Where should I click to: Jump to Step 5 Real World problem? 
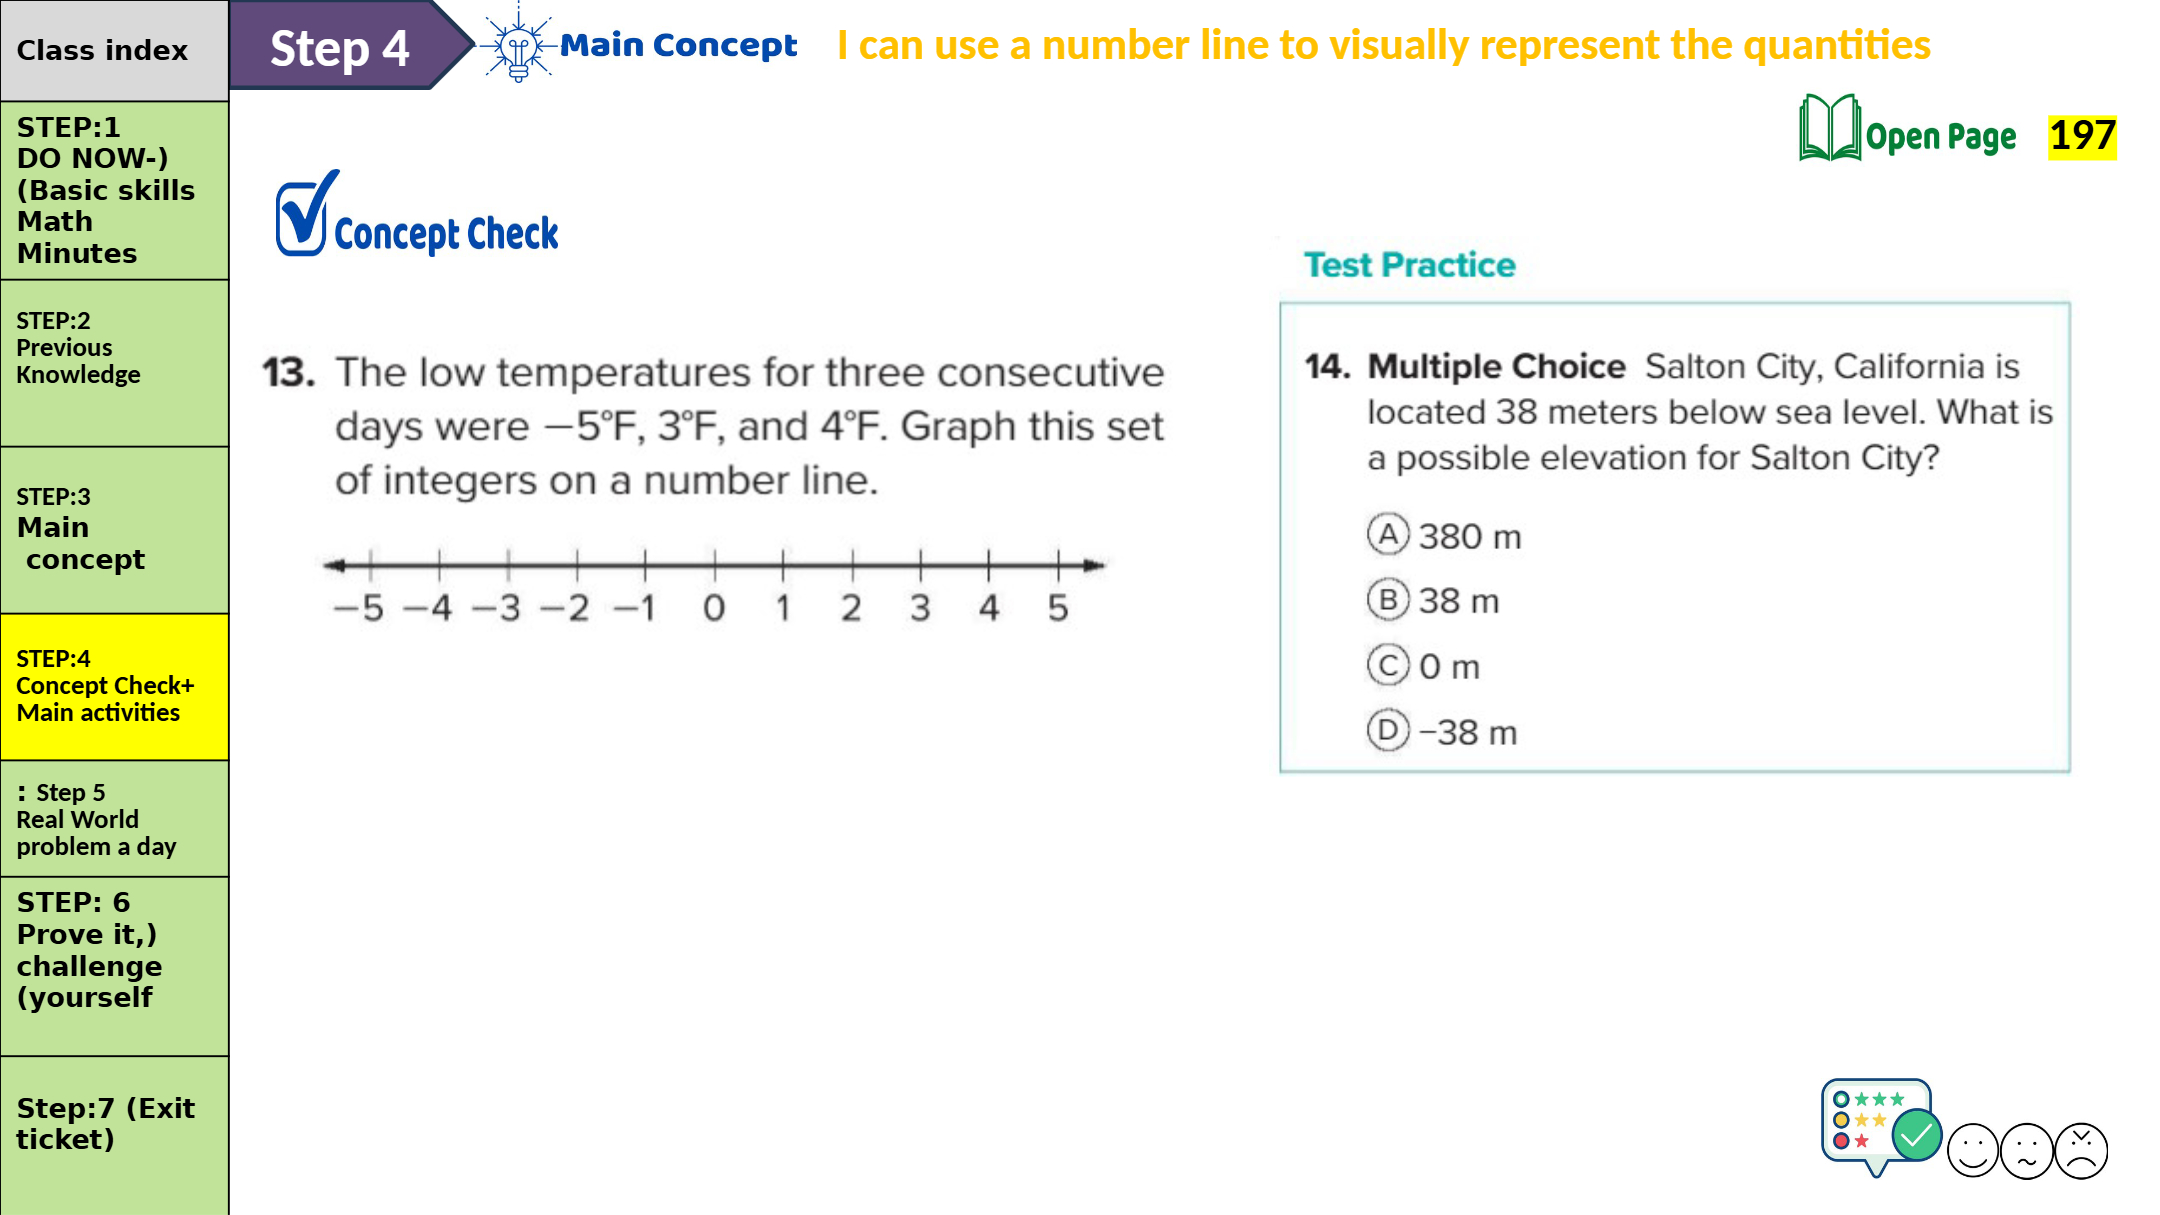[114, 819]
